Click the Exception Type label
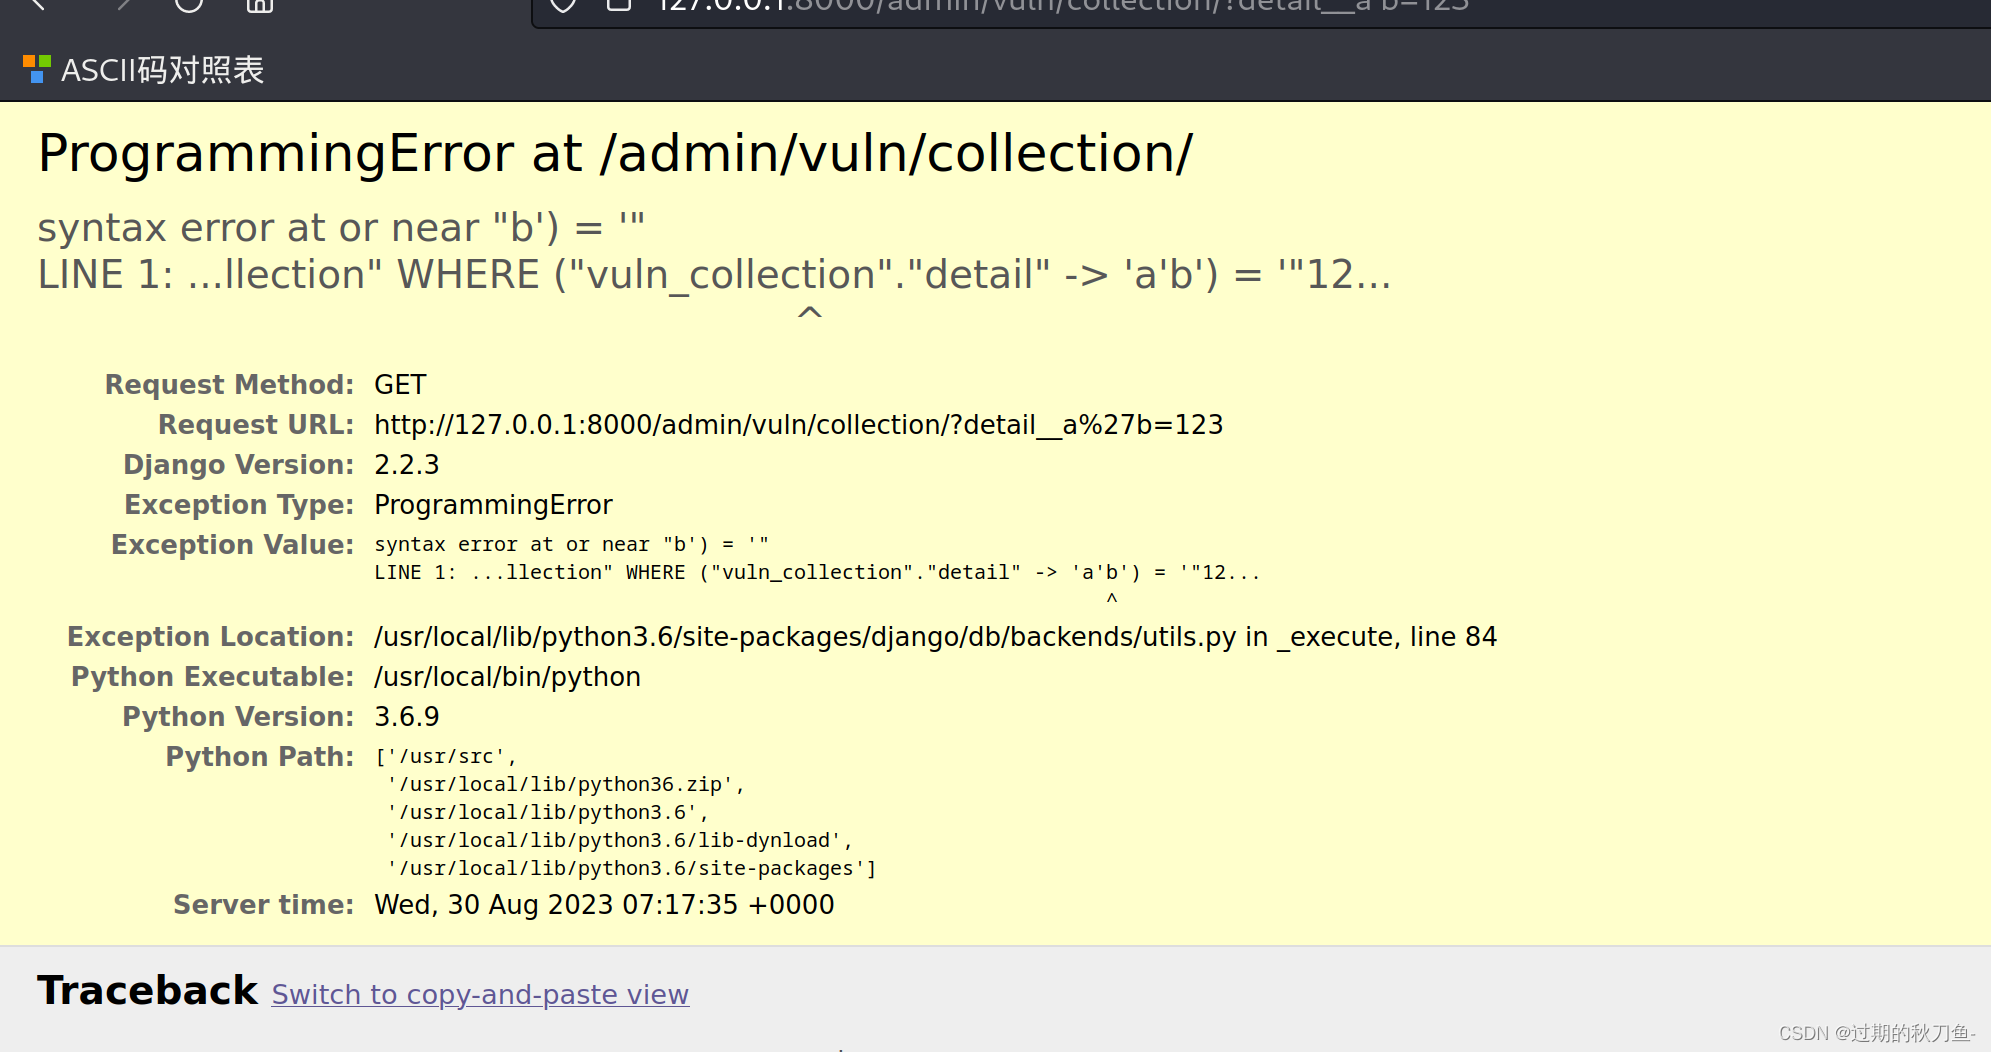The width and height of the screenshot is (1991, 1052). 239,505
